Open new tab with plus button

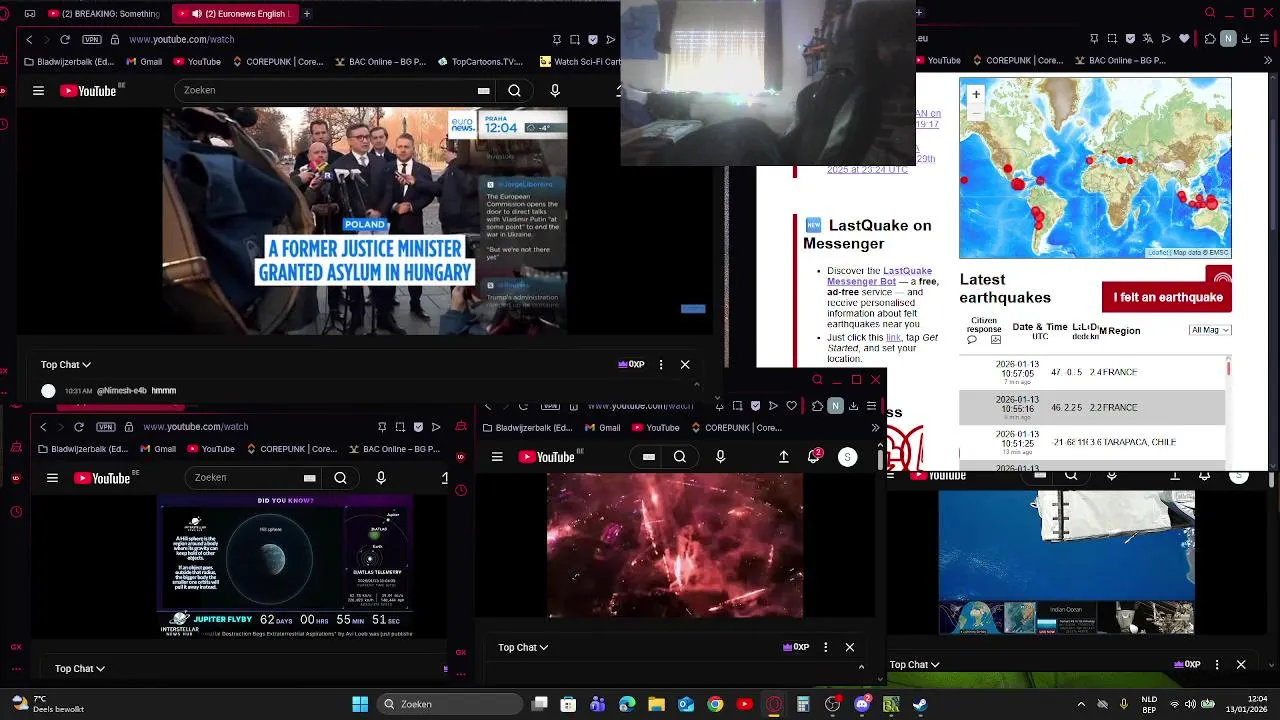point(307,14)
